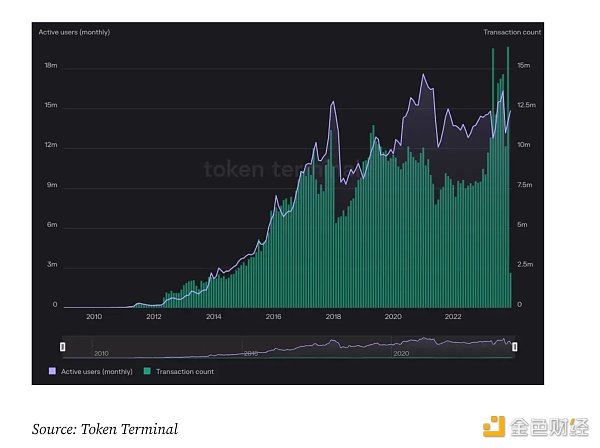Click the 金色财经 watermark text
The image size is (600, 448).
pyautogui.click(x=548, y=429)
